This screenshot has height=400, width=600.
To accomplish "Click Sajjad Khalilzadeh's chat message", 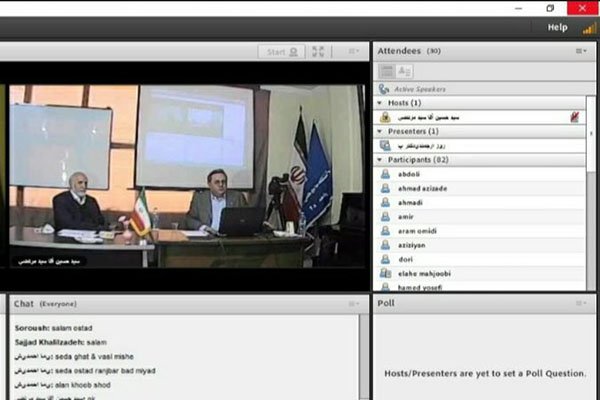I will (x=60, y=342).
